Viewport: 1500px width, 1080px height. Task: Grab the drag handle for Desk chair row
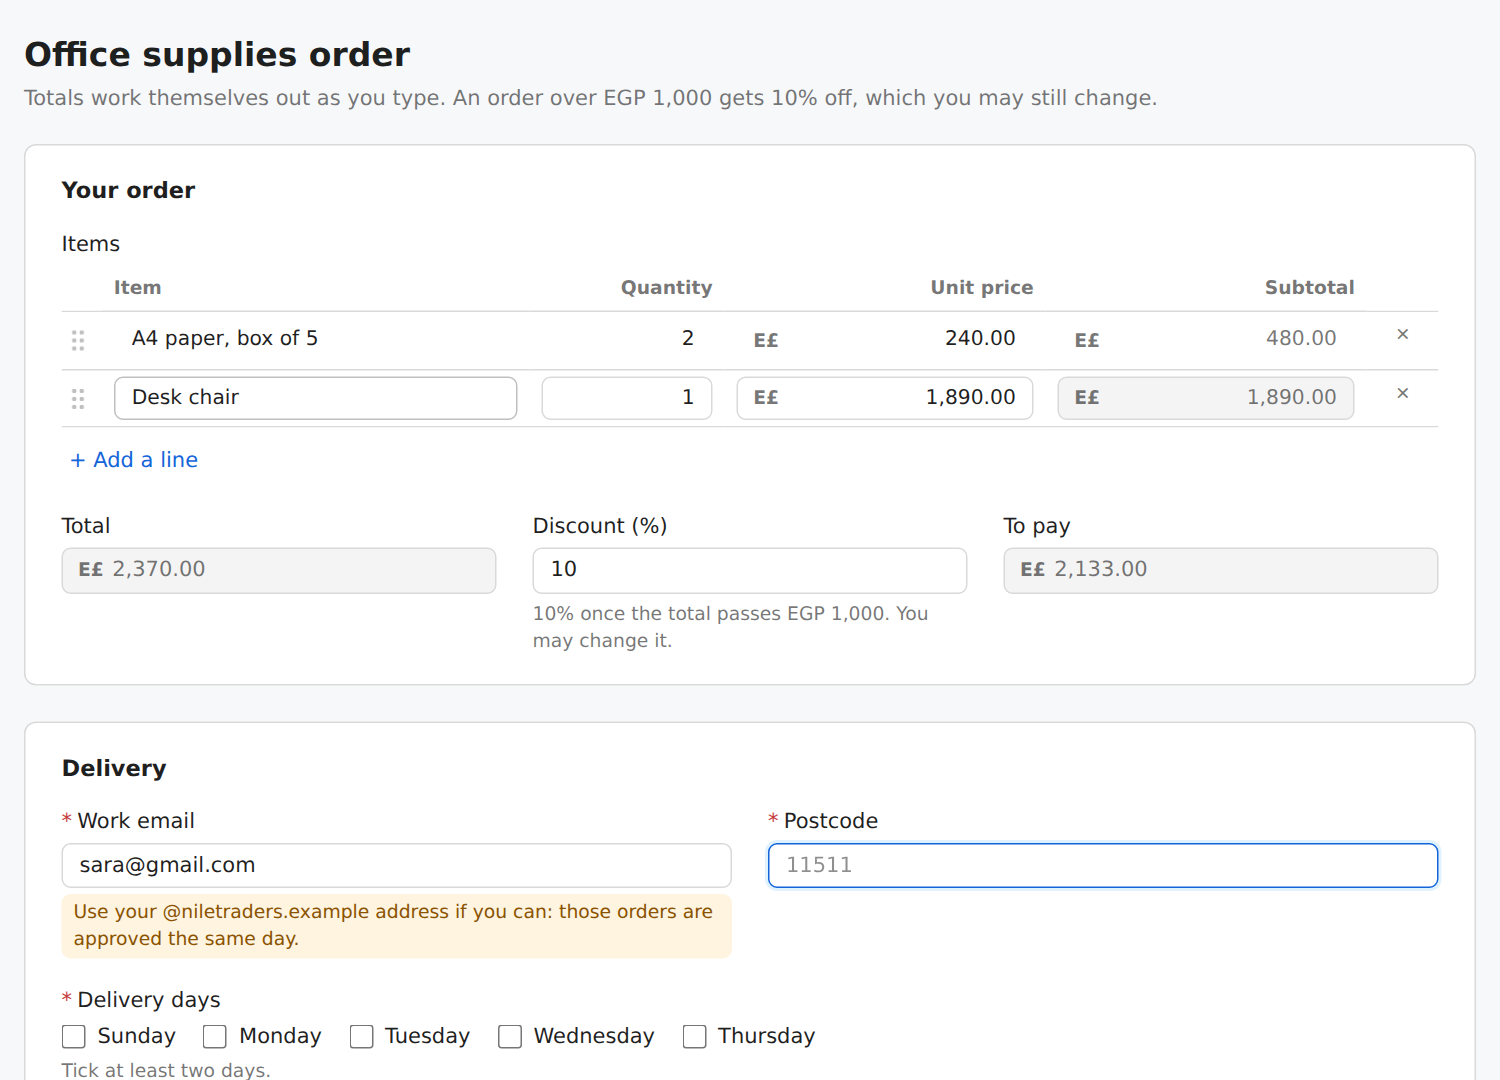(x=78, y=399)
